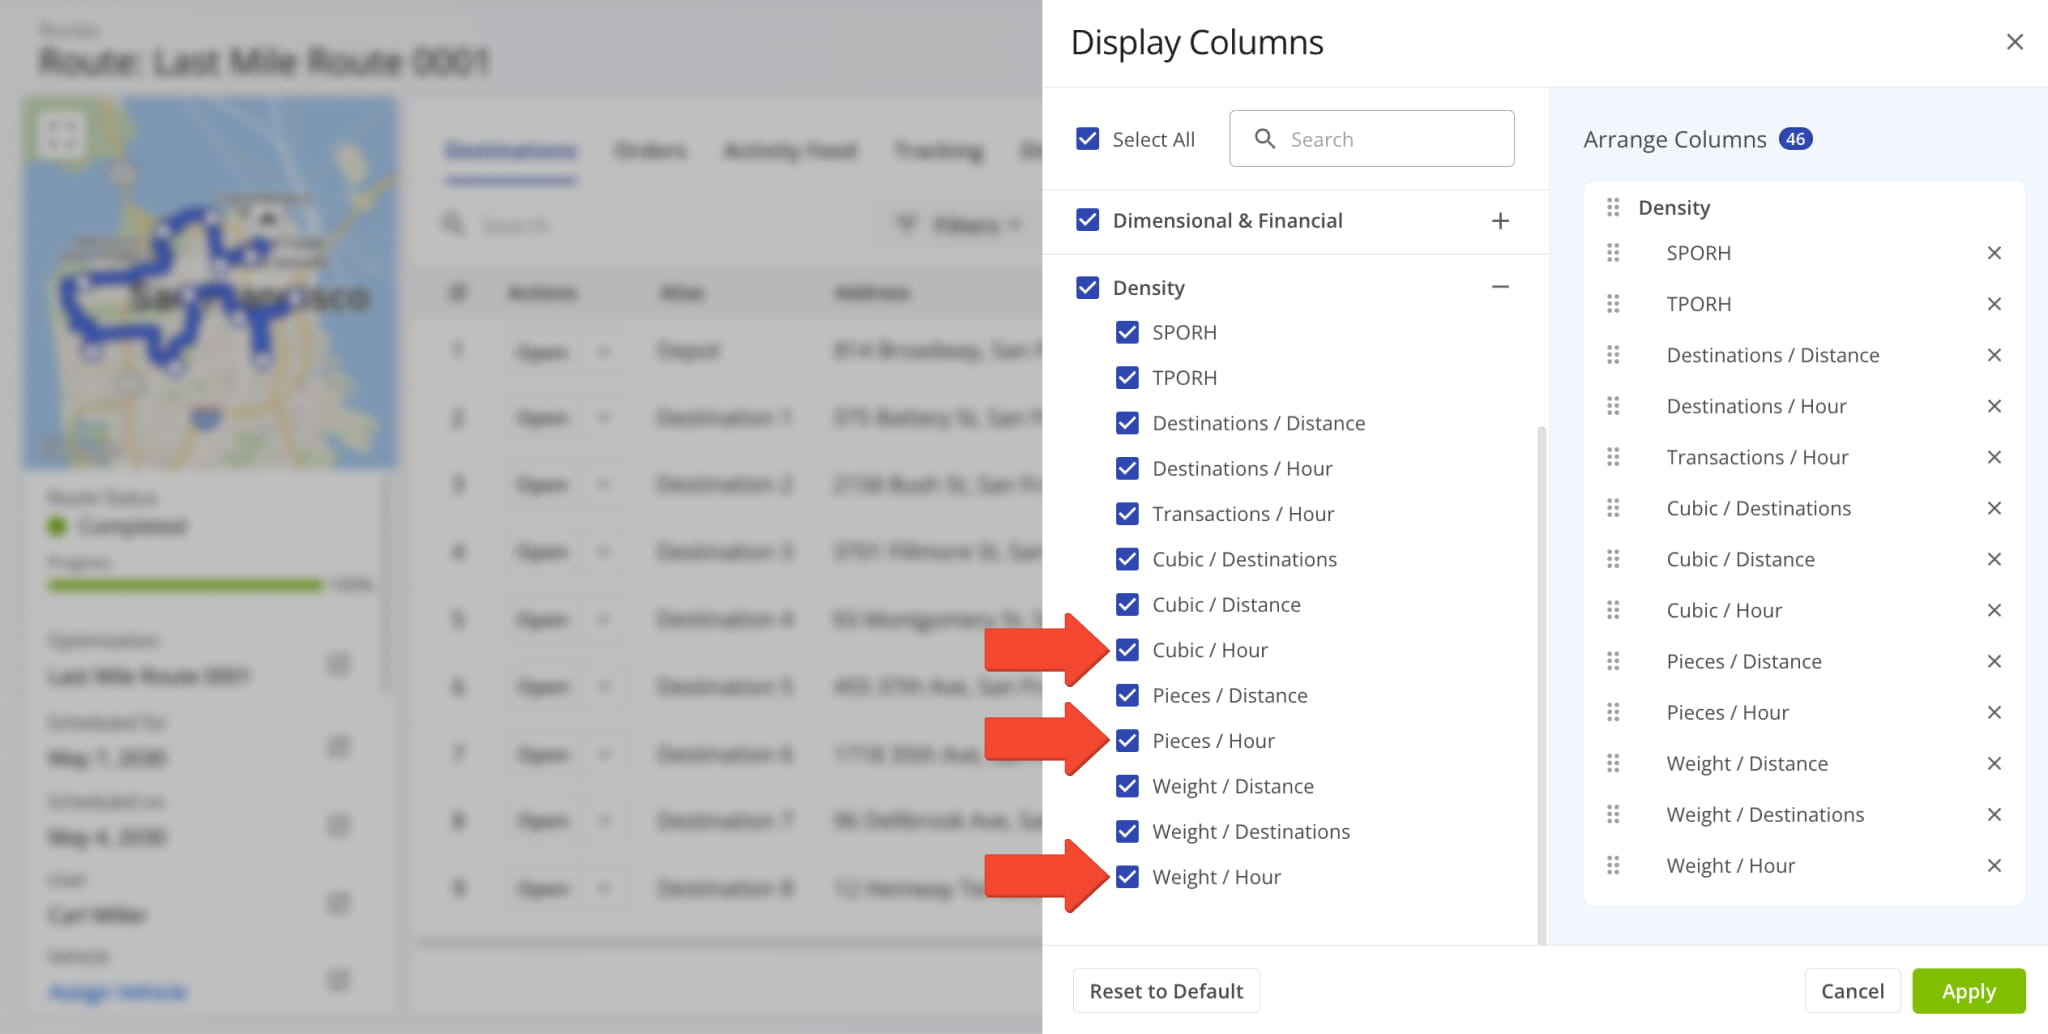Uncheck Pieces / Hour checkbox
Viewport: 2048px width, 1034px height.
click(x=1127, y=741)
